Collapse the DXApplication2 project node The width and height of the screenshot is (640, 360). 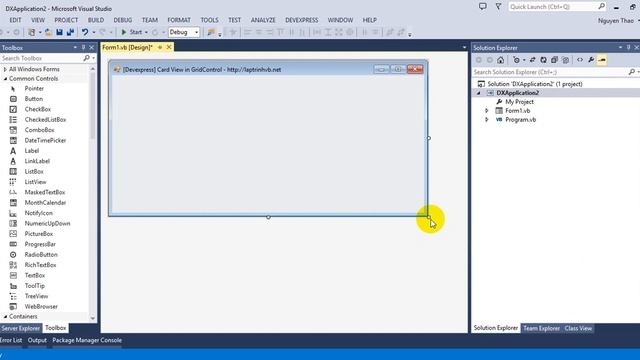click(x=478, y=93)
